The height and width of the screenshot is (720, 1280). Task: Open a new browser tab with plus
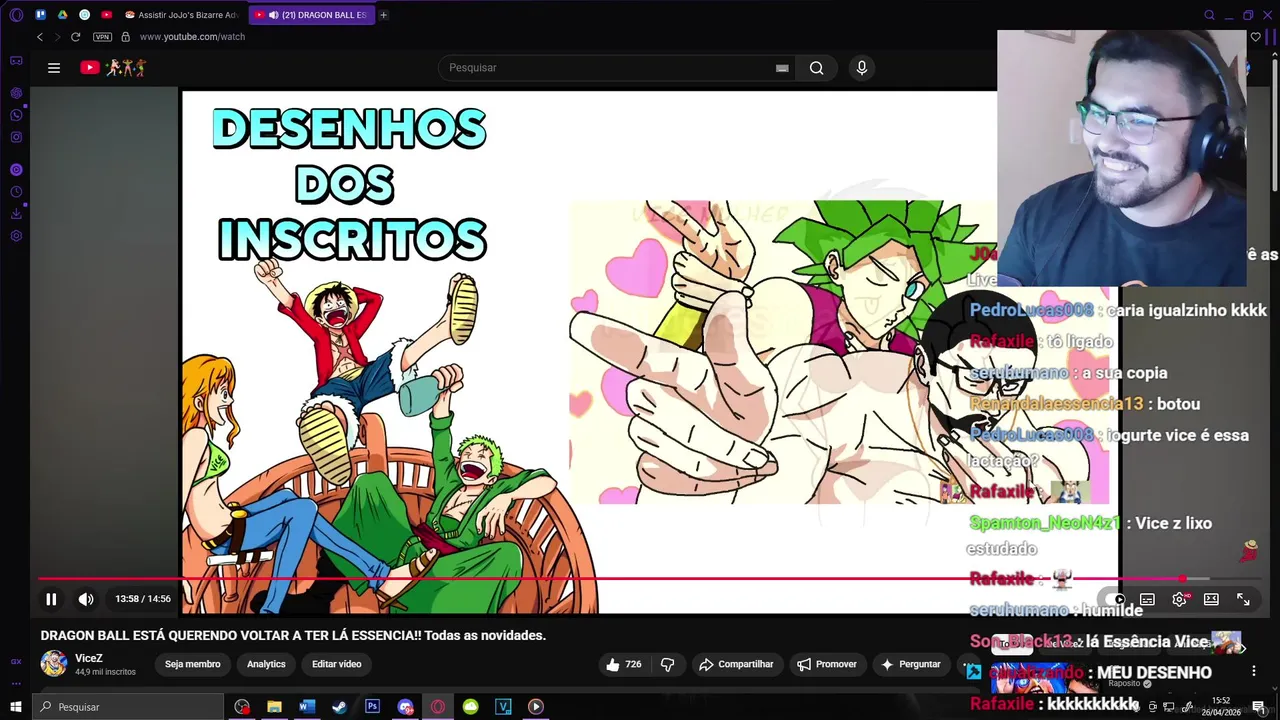click(x=384, y=15)
